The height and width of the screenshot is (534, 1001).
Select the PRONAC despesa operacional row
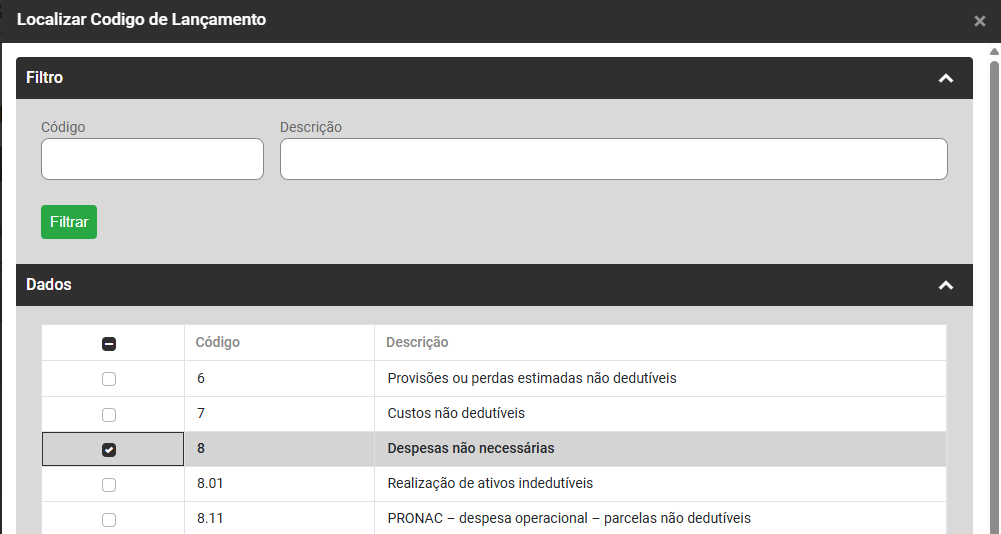pos(569,518)
